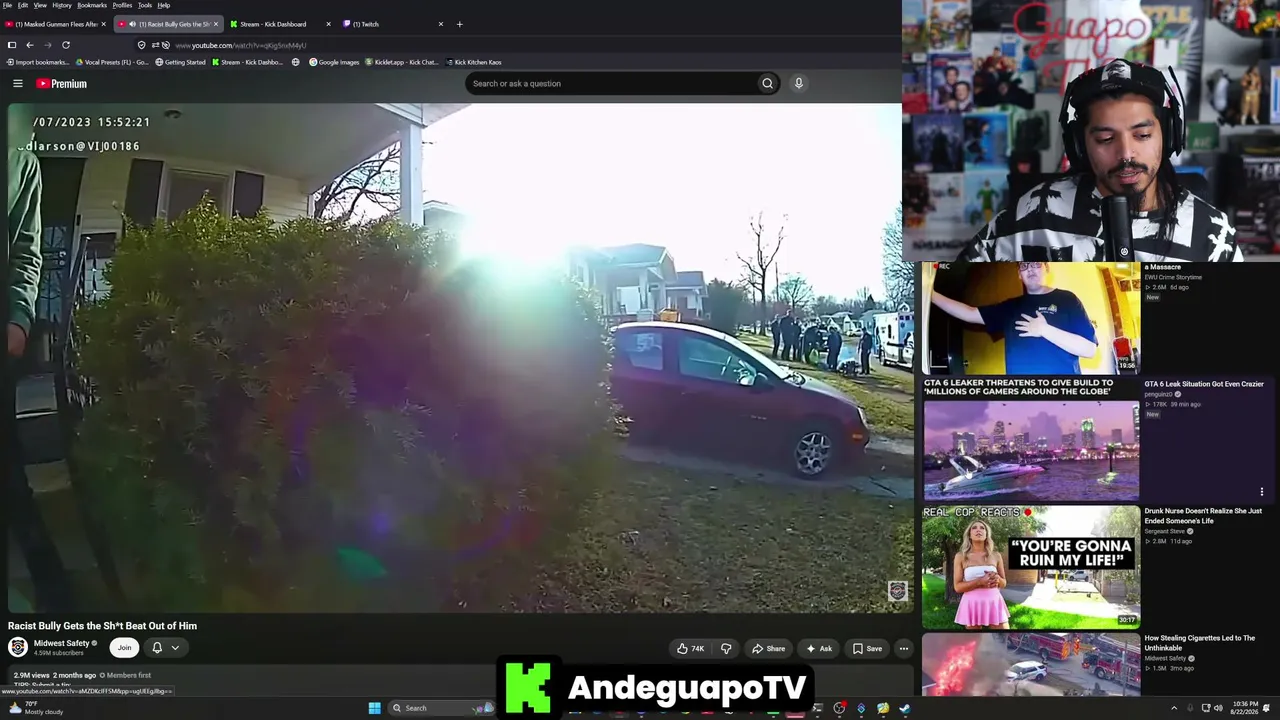The height and width of the screenshot is (720, 1280).
Task: Click the YouTube search magnifier button
Action: (767, 84)
